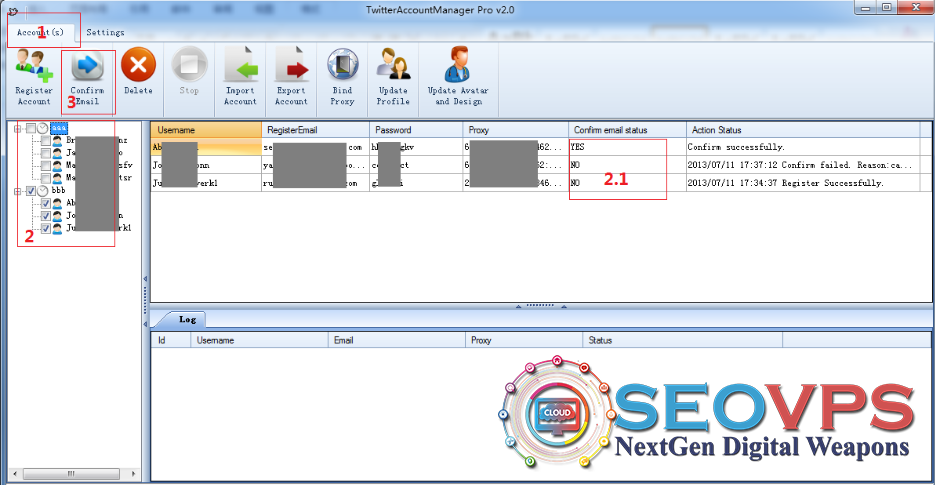Click the Confirm email status column header

(628, 130)
